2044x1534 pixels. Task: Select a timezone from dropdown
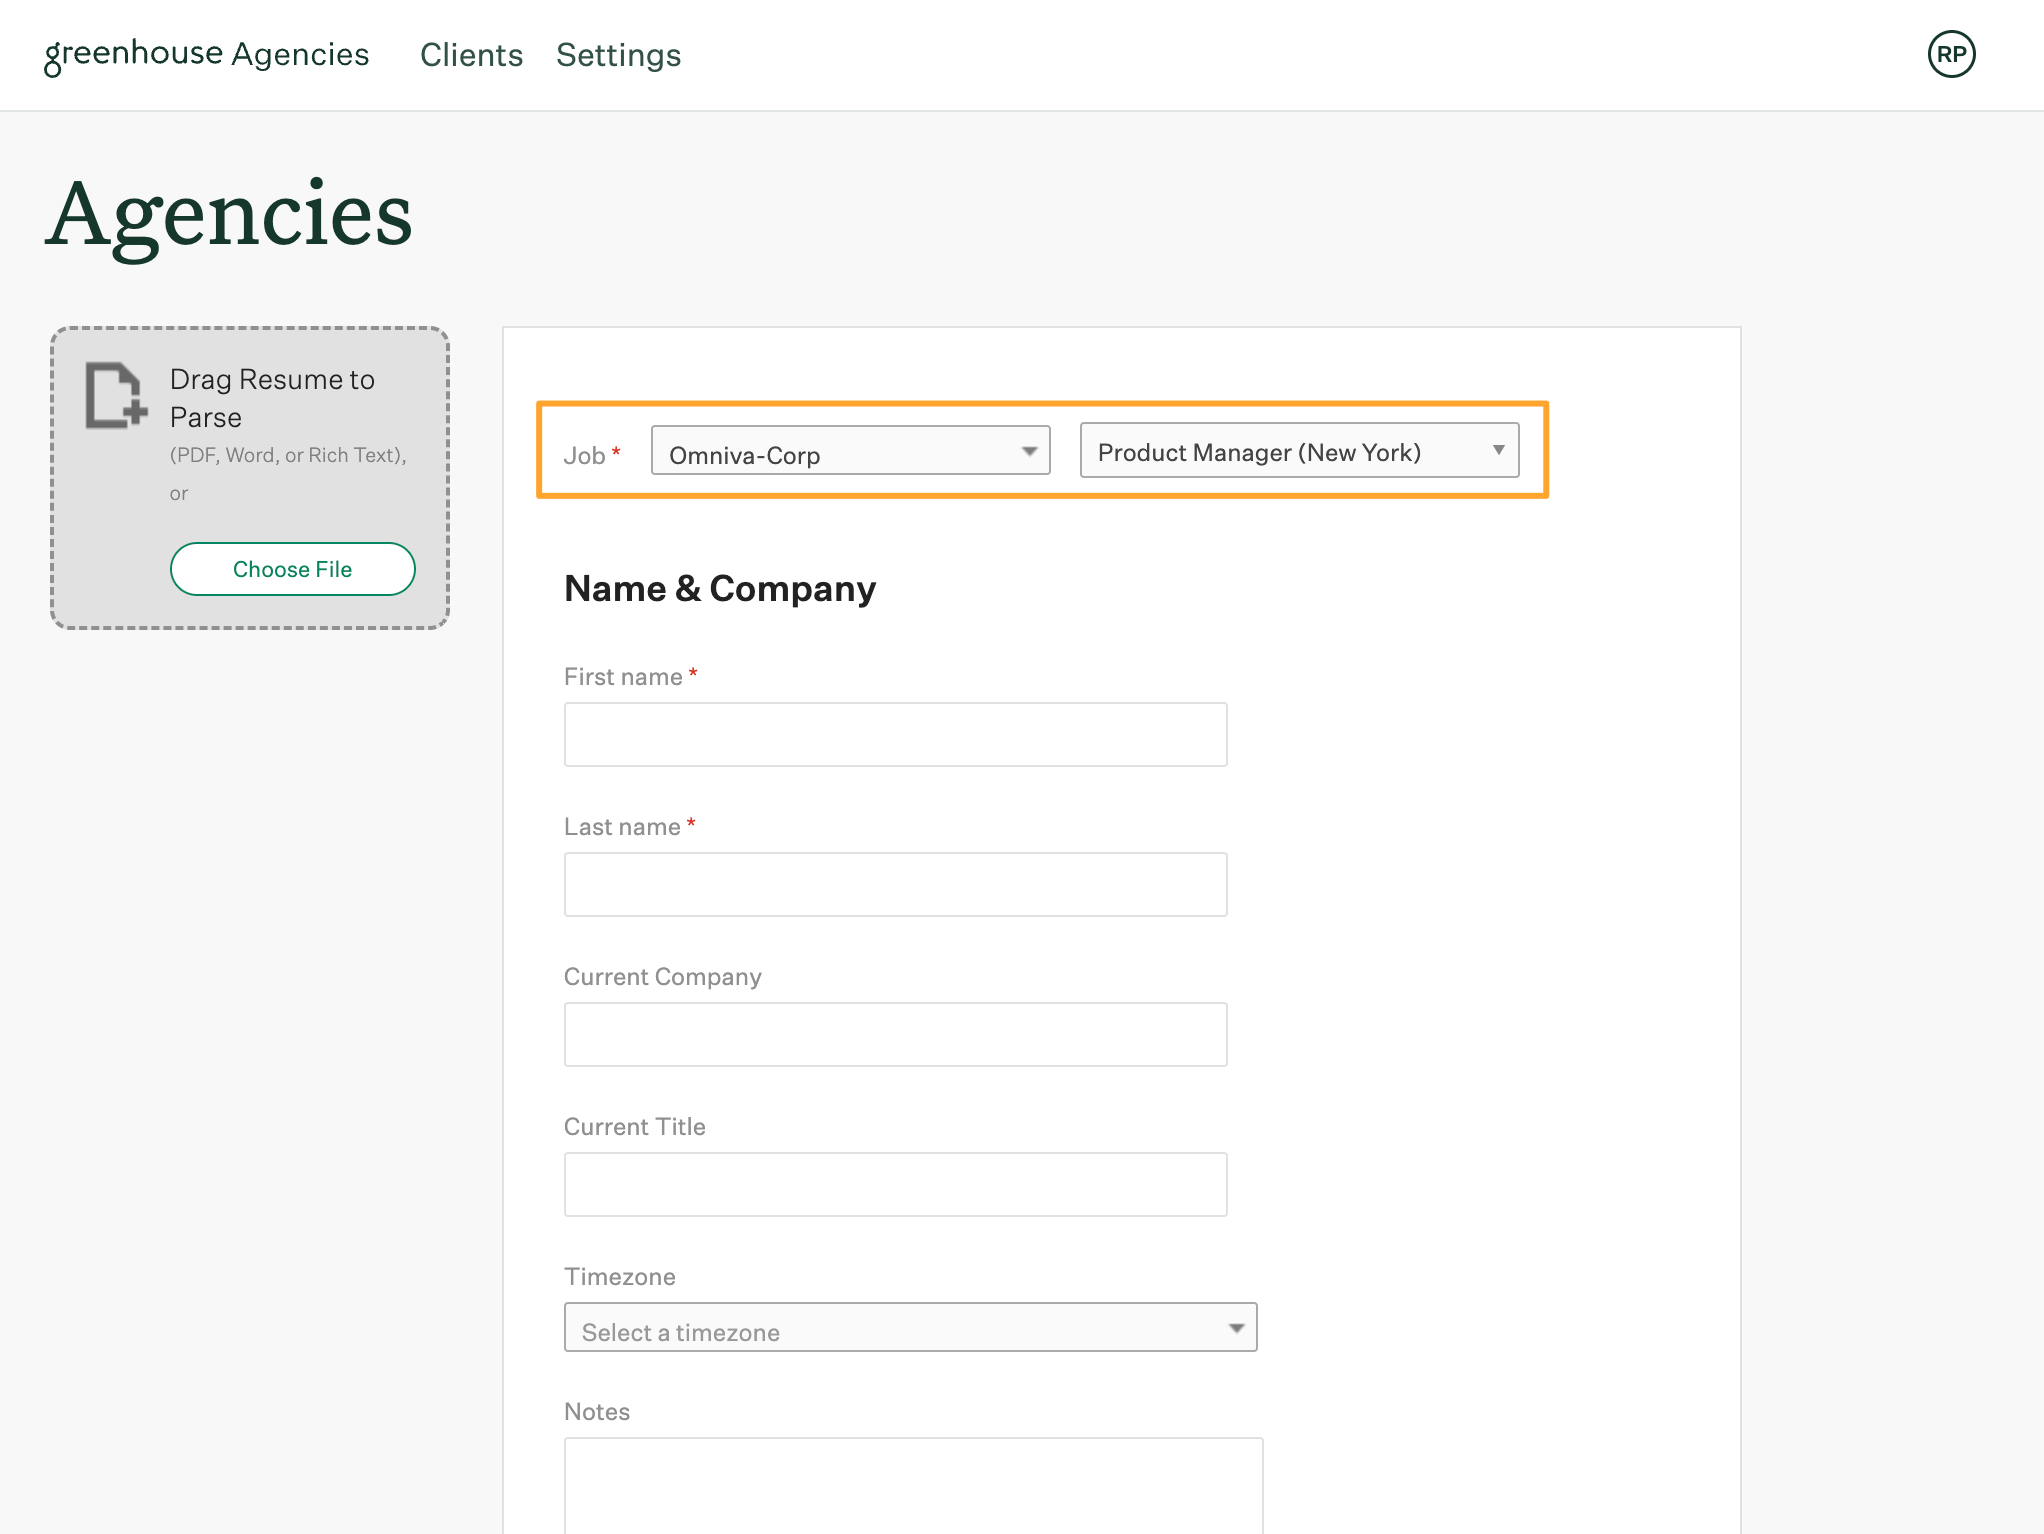[910, 1331]
